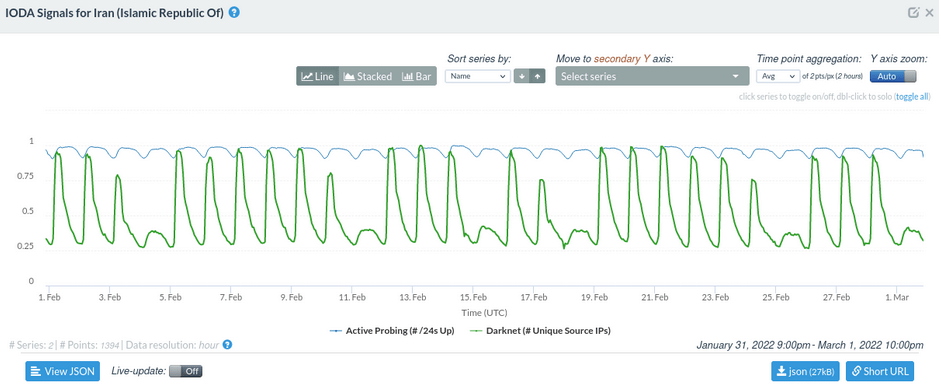Viewport: 941px width, 389px height.
Task: Click the date range text below chart
Action: [810, 345]
